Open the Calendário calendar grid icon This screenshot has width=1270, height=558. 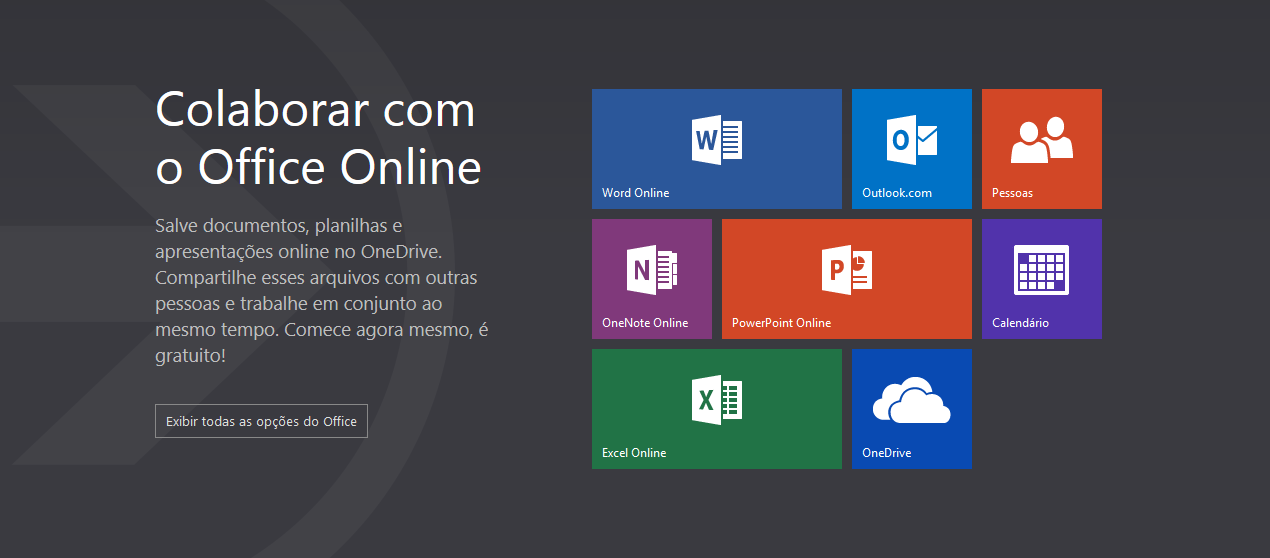1041,270
